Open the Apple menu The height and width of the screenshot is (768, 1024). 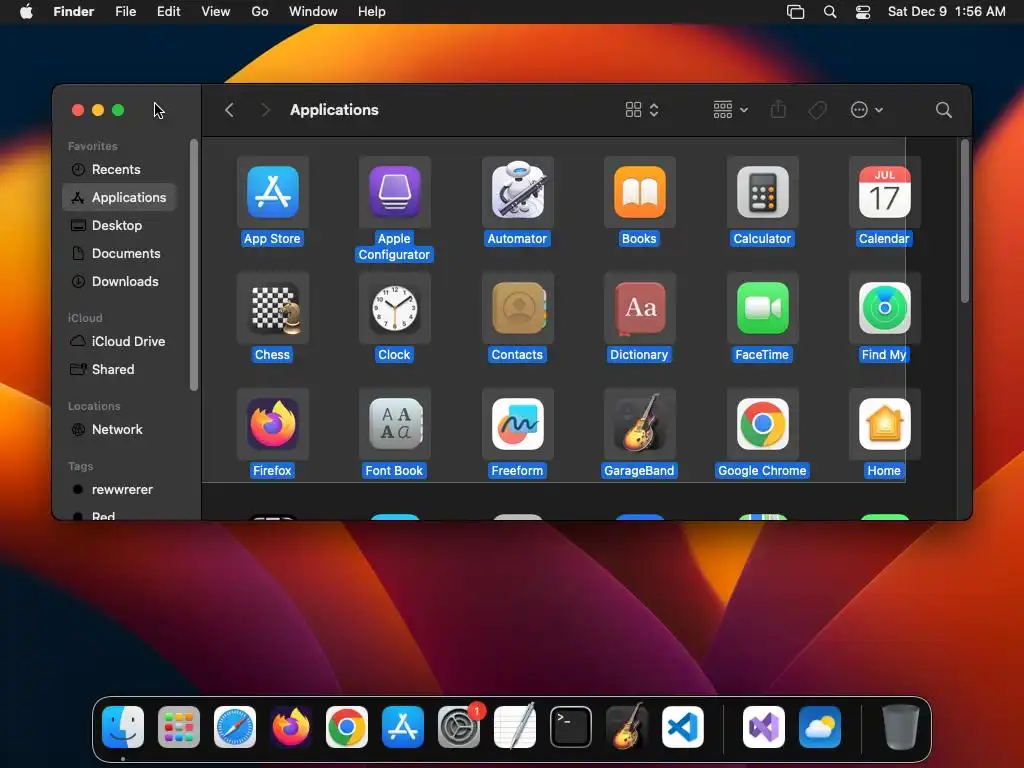pos(26,12)
